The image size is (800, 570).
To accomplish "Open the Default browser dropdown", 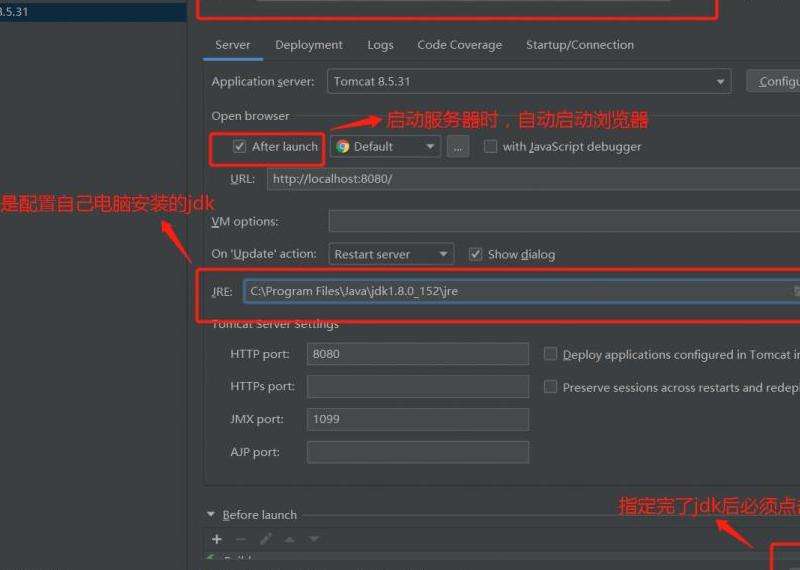I will coord(385,147).
